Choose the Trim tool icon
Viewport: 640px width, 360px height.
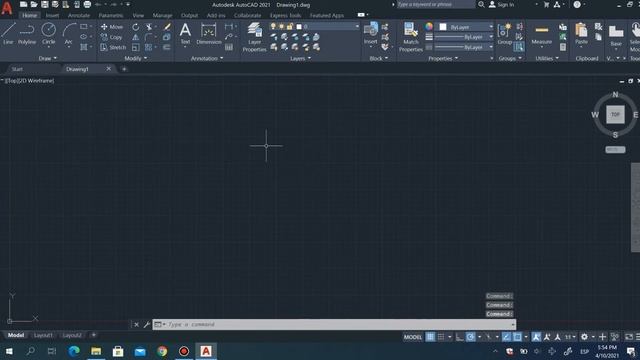coord(149,27)
